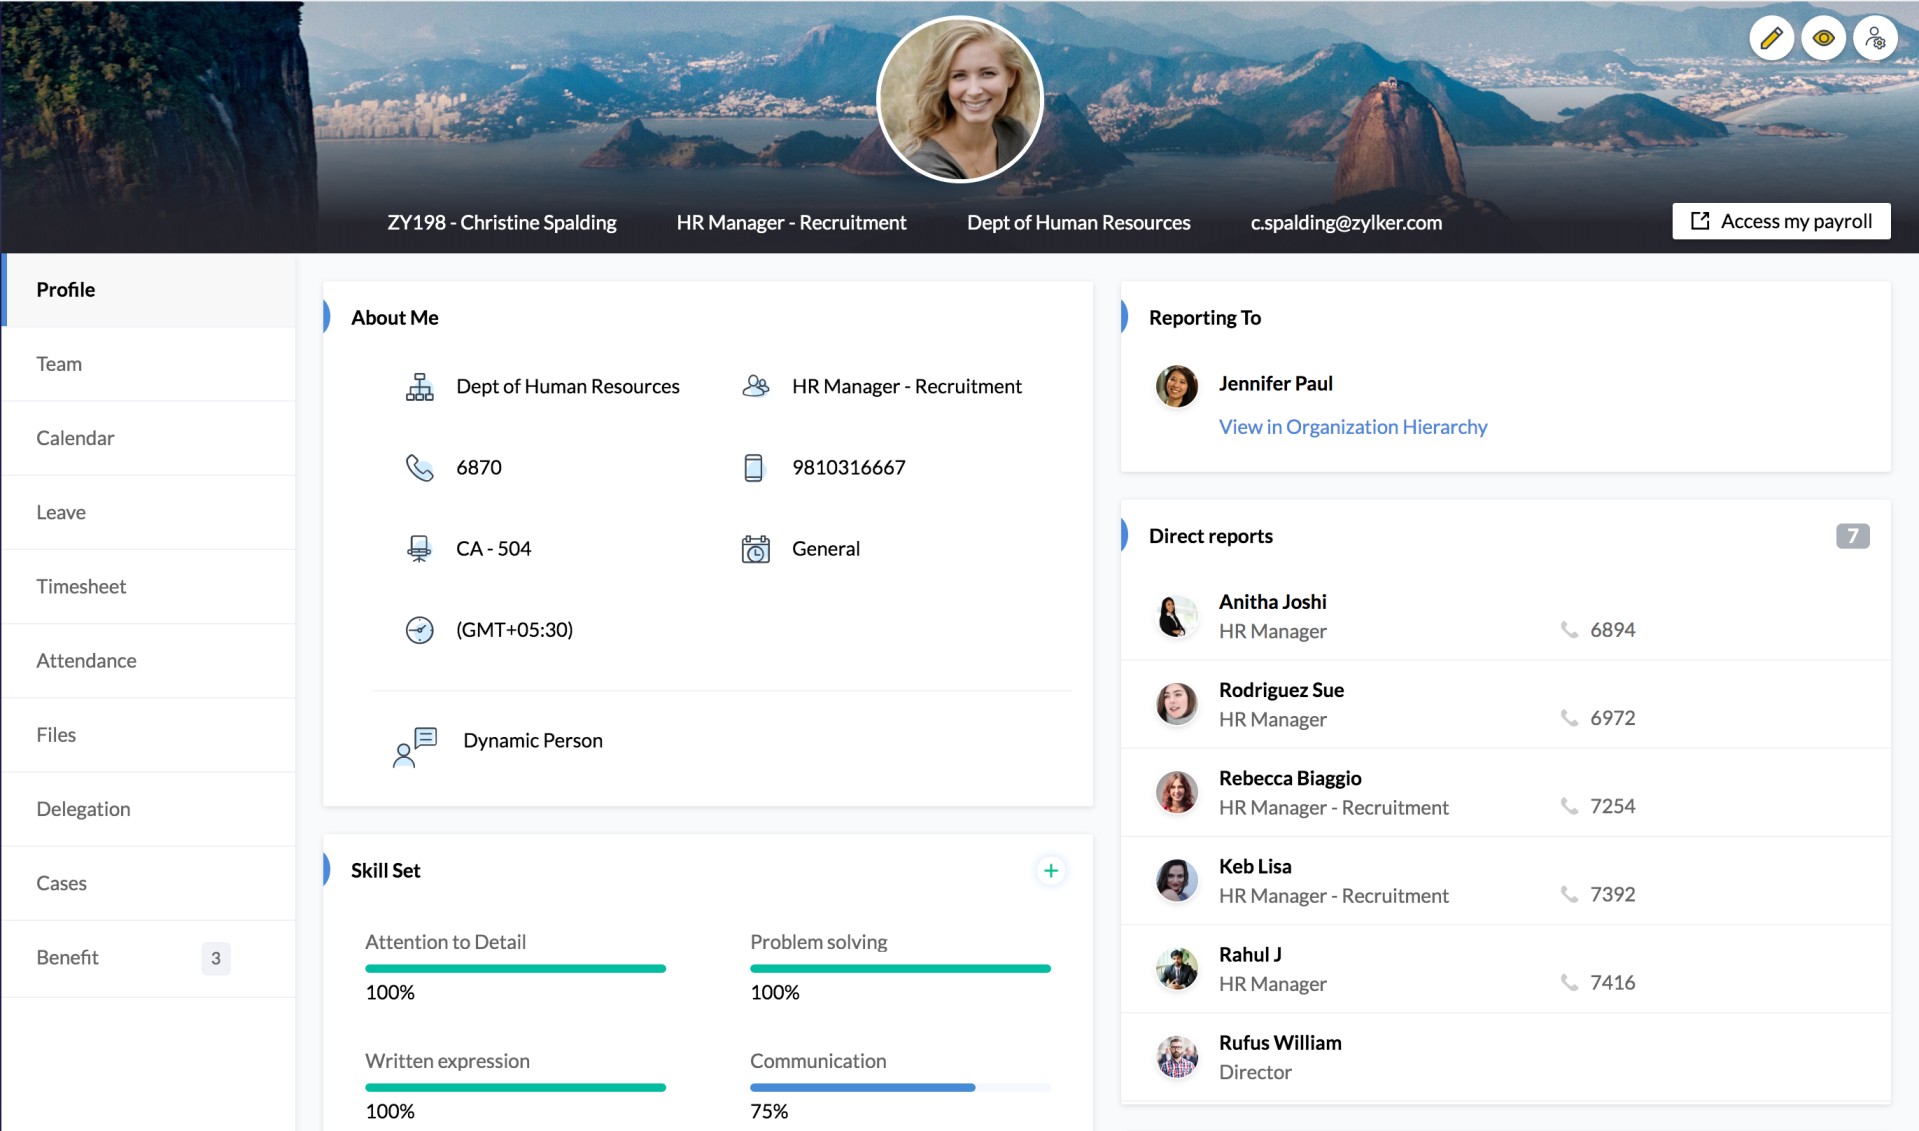The height and width of the screenshot is (1131, 1919).
Task: Click the plus icon in Skill Set
Action: (1050, 870)
